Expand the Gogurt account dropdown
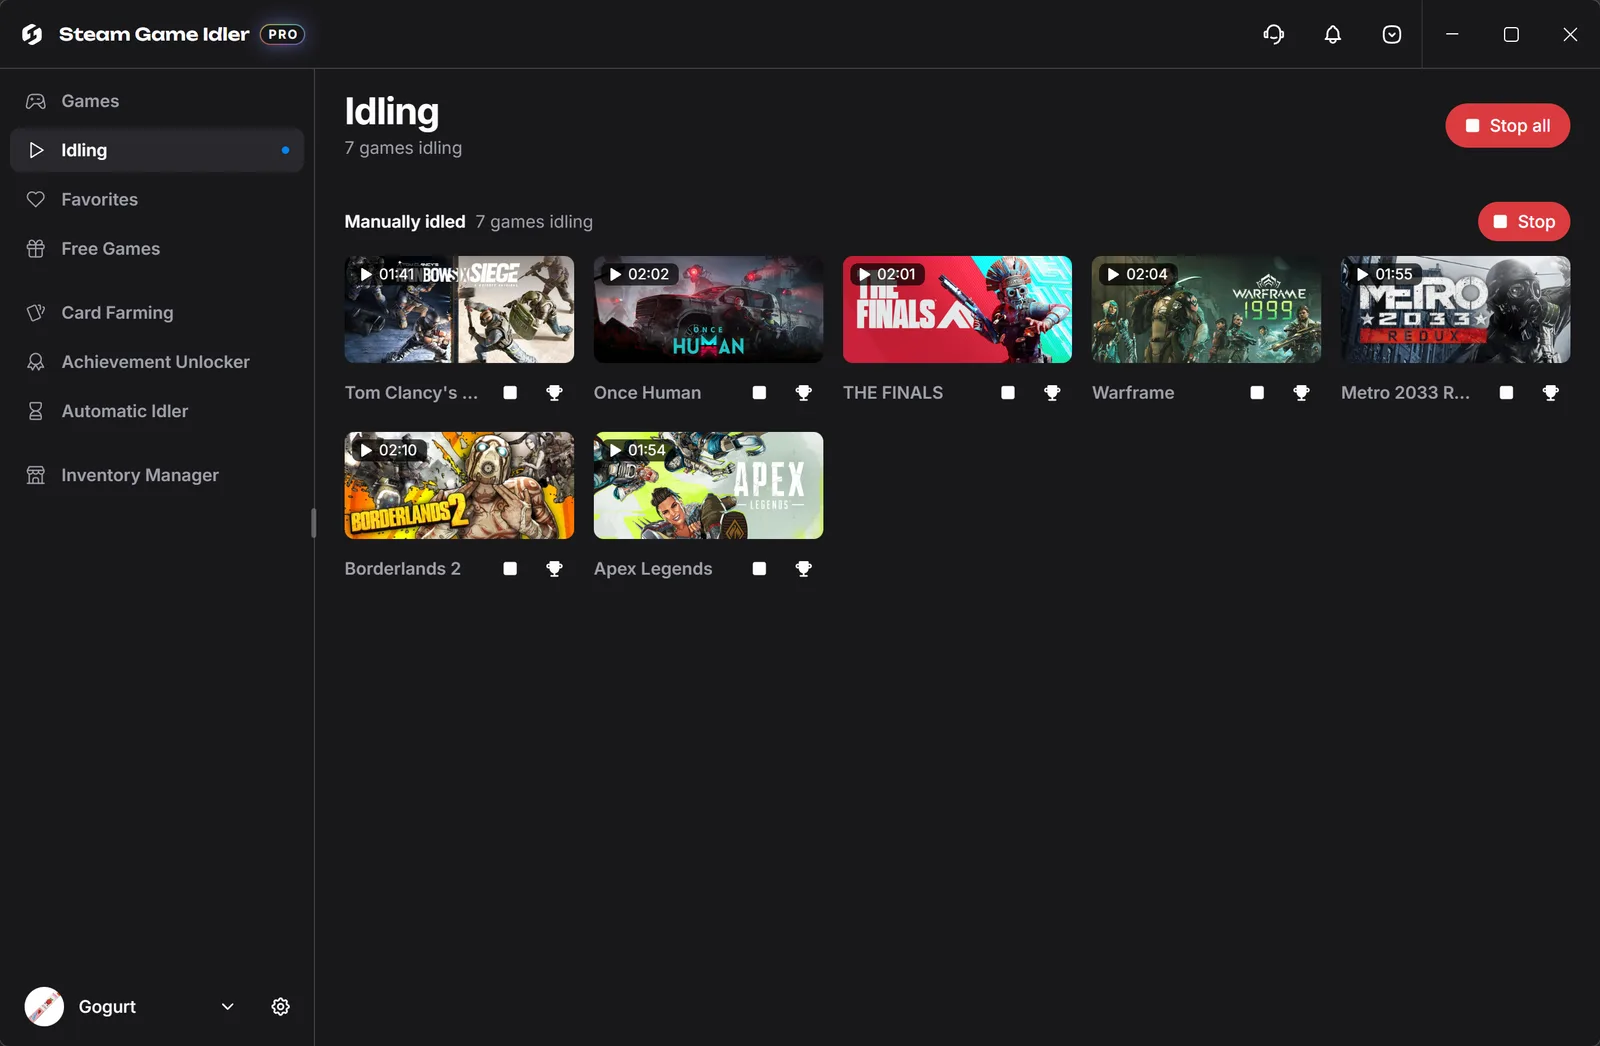 pos(228,1007)
